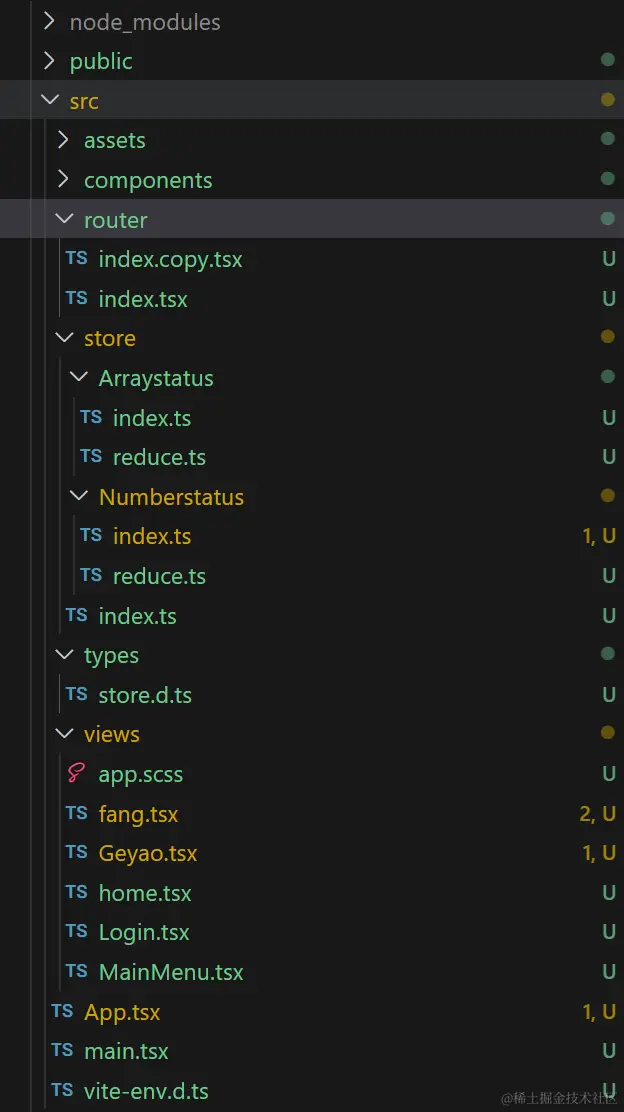Click TS icon of vite-env.d.ts
This screenshot has width=624, height=1112.
[62, 1089]
